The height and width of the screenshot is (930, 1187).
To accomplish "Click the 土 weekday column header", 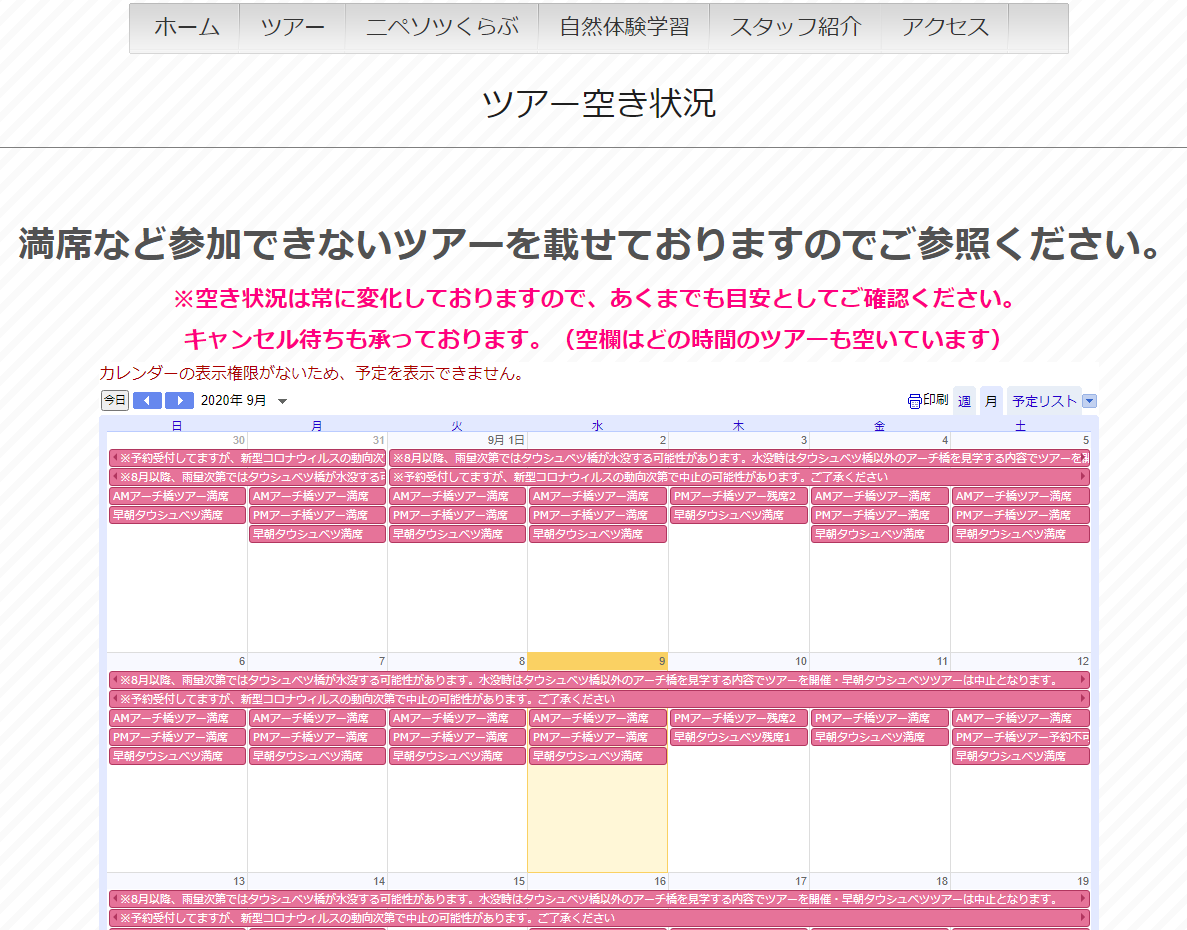I will [x=1020, y=425].
